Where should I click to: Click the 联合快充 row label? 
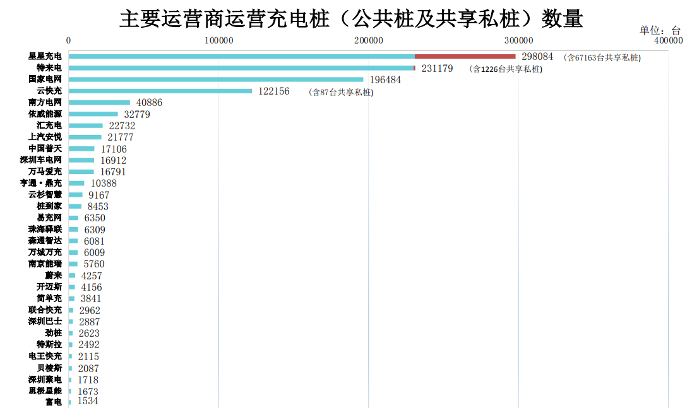pyautogui.click(x=45, y=310)
